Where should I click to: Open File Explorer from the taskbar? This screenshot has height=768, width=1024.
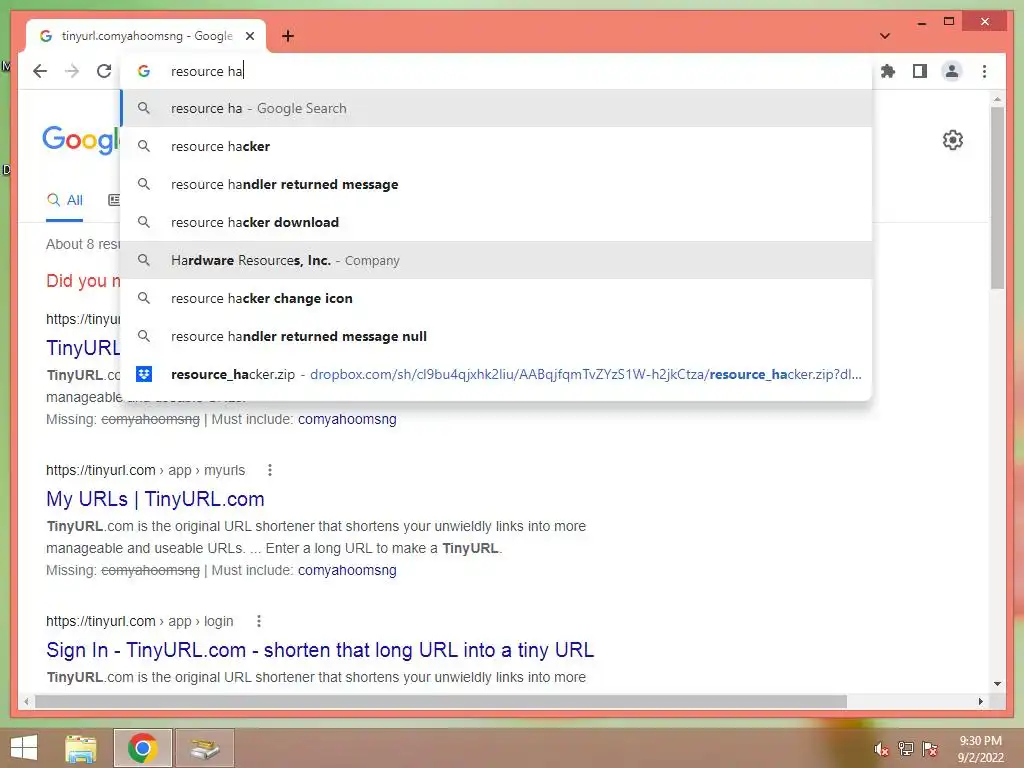point(81,748)
